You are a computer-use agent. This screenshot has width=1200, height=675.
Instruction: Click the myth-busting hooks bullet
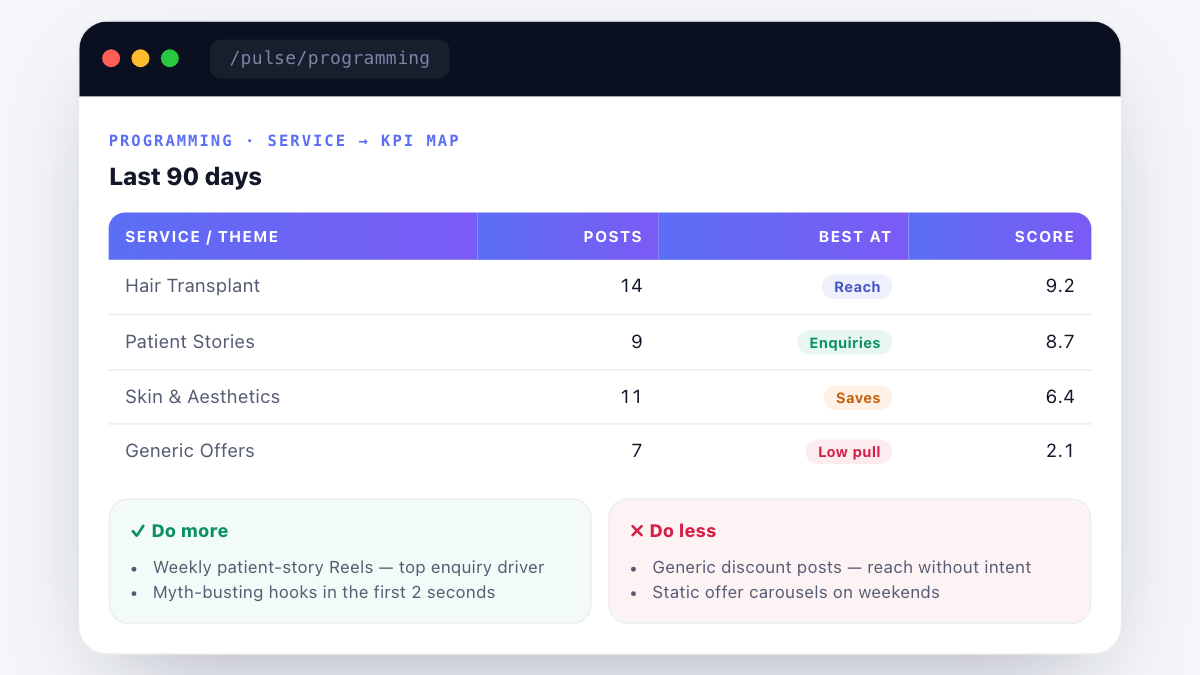pyautogui.click(x=324, y=592)
